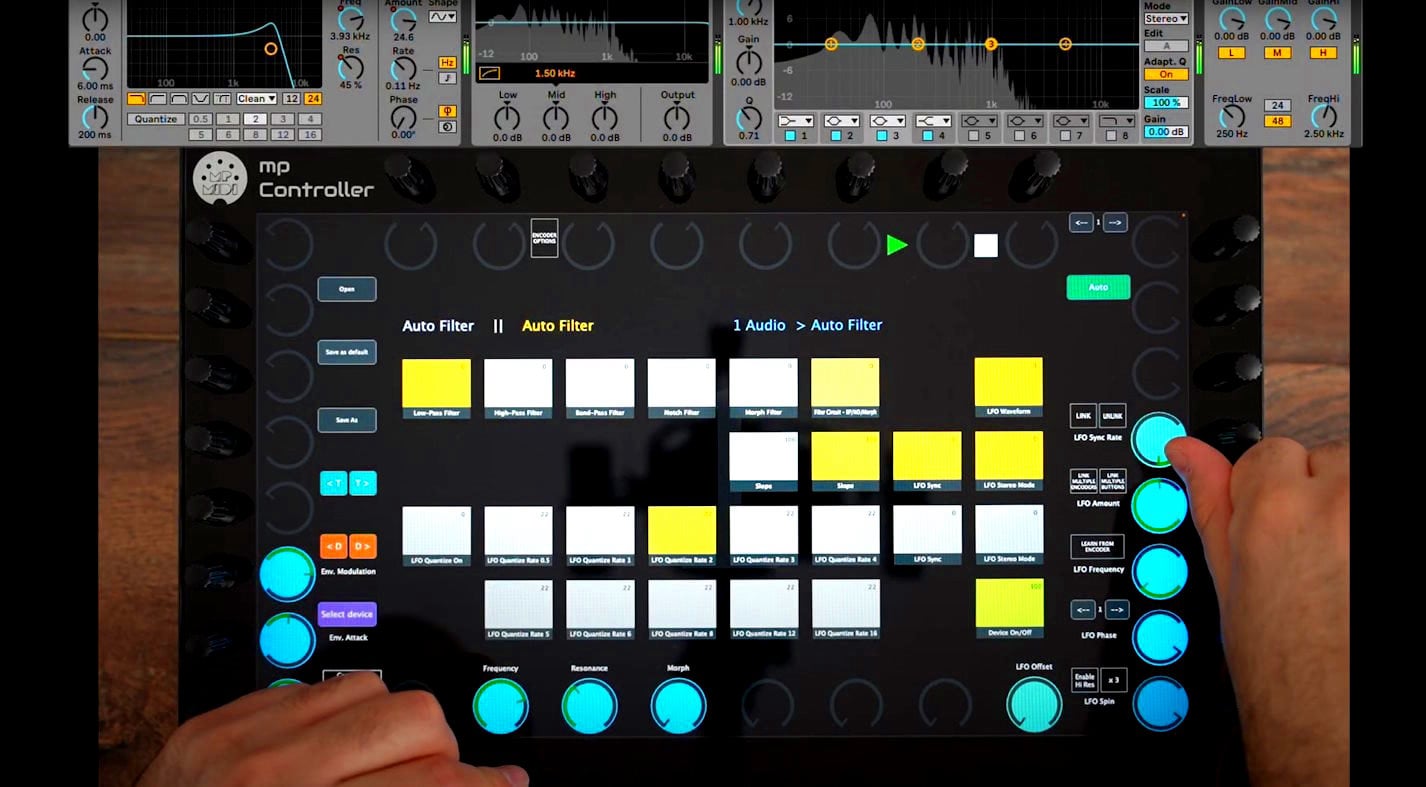The image size is (1426, 787).
Task: Open the EQ Eight Mode Stereo dropdown
Action: pos(1166,18)
